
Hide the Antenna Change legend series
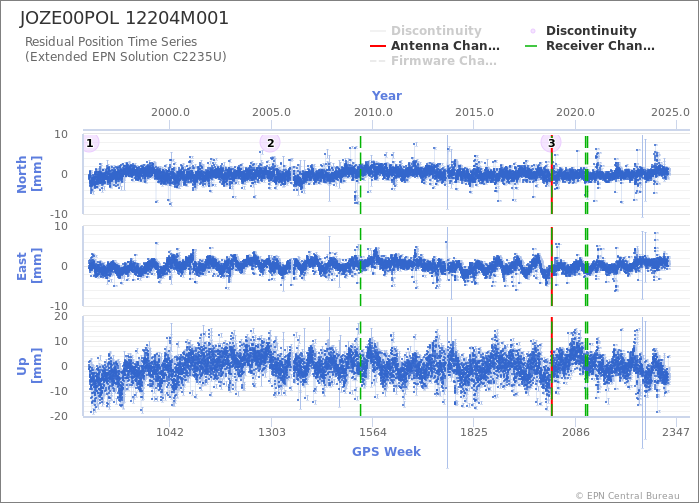click(435, 46)
